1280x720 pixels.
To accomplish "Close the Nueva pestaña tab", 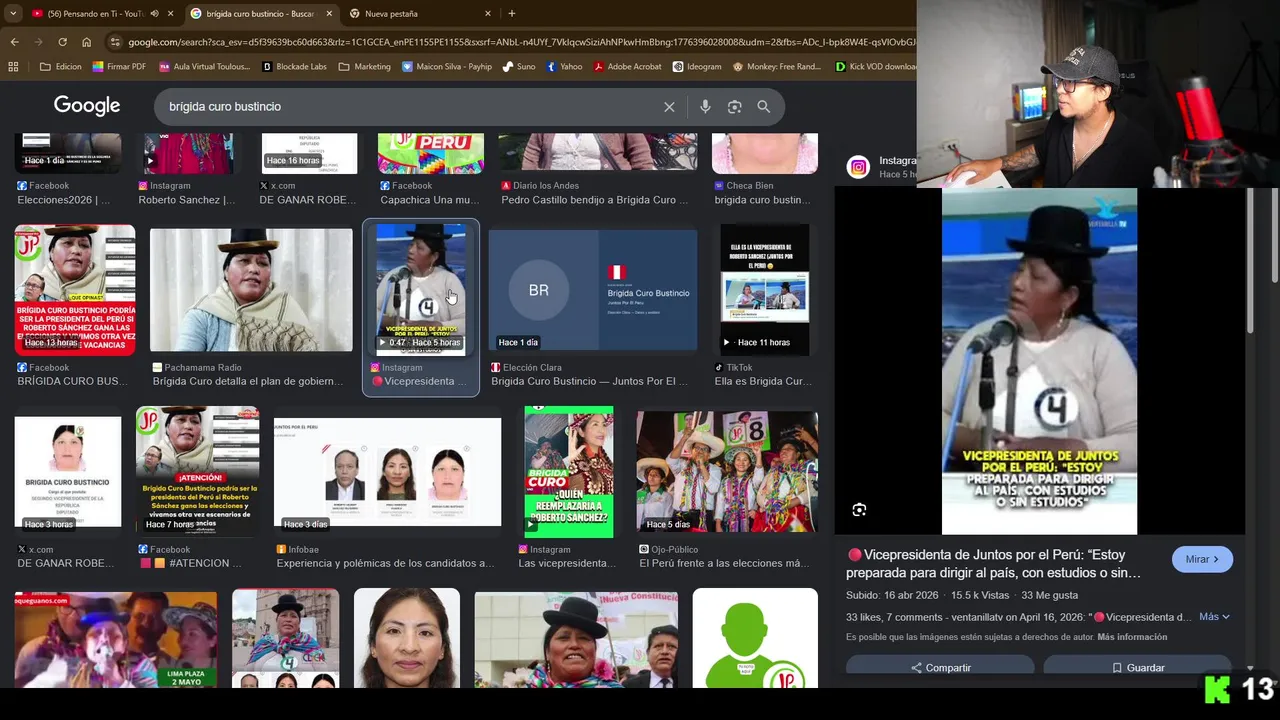I will 488,13.
